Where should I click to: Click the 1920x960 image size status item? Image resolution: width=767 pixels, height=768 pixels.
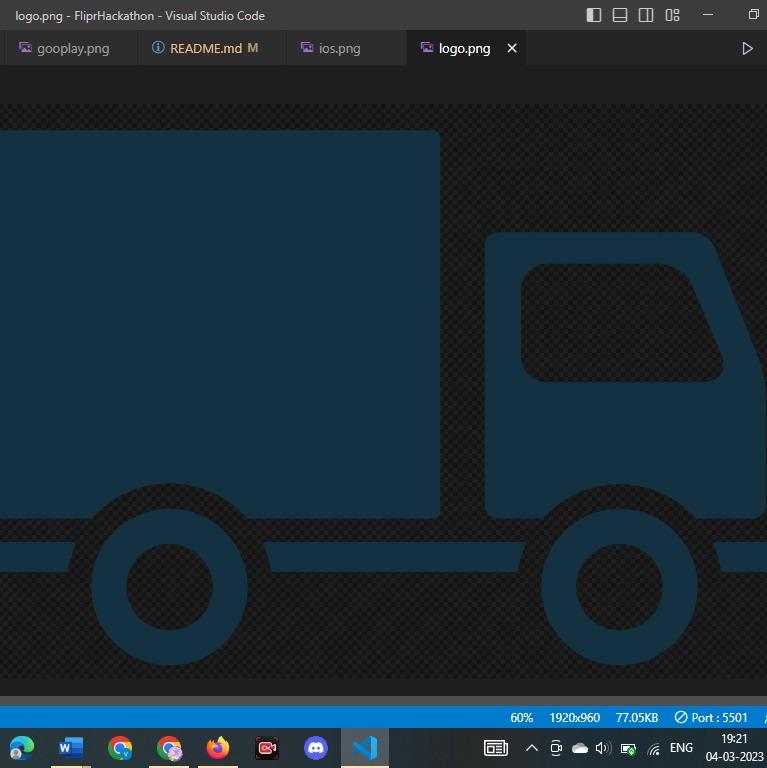pyautogui.click(x=574, y=717)
